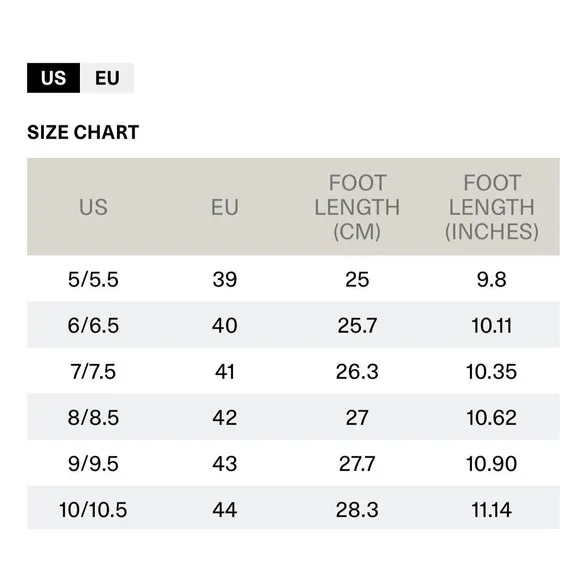The height and width of the screenshot is (580, 580).
Task: Click the 10.35 inches foot length cell
Action: pyautogui.click(x=491, y=371)
